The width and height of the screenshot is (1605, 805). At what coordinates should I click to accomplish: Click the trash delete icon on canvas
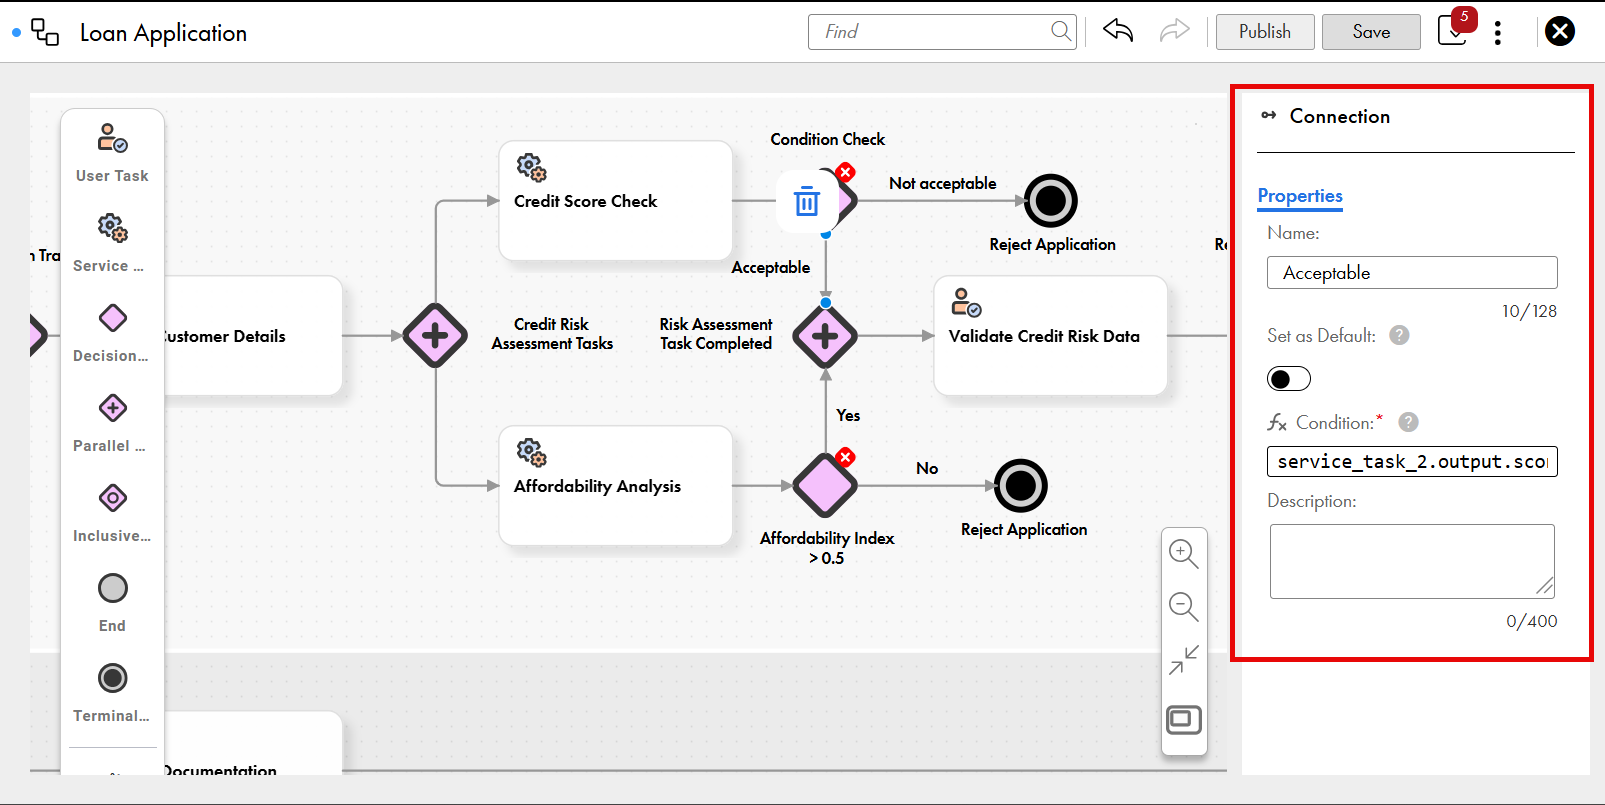(807, 202)
